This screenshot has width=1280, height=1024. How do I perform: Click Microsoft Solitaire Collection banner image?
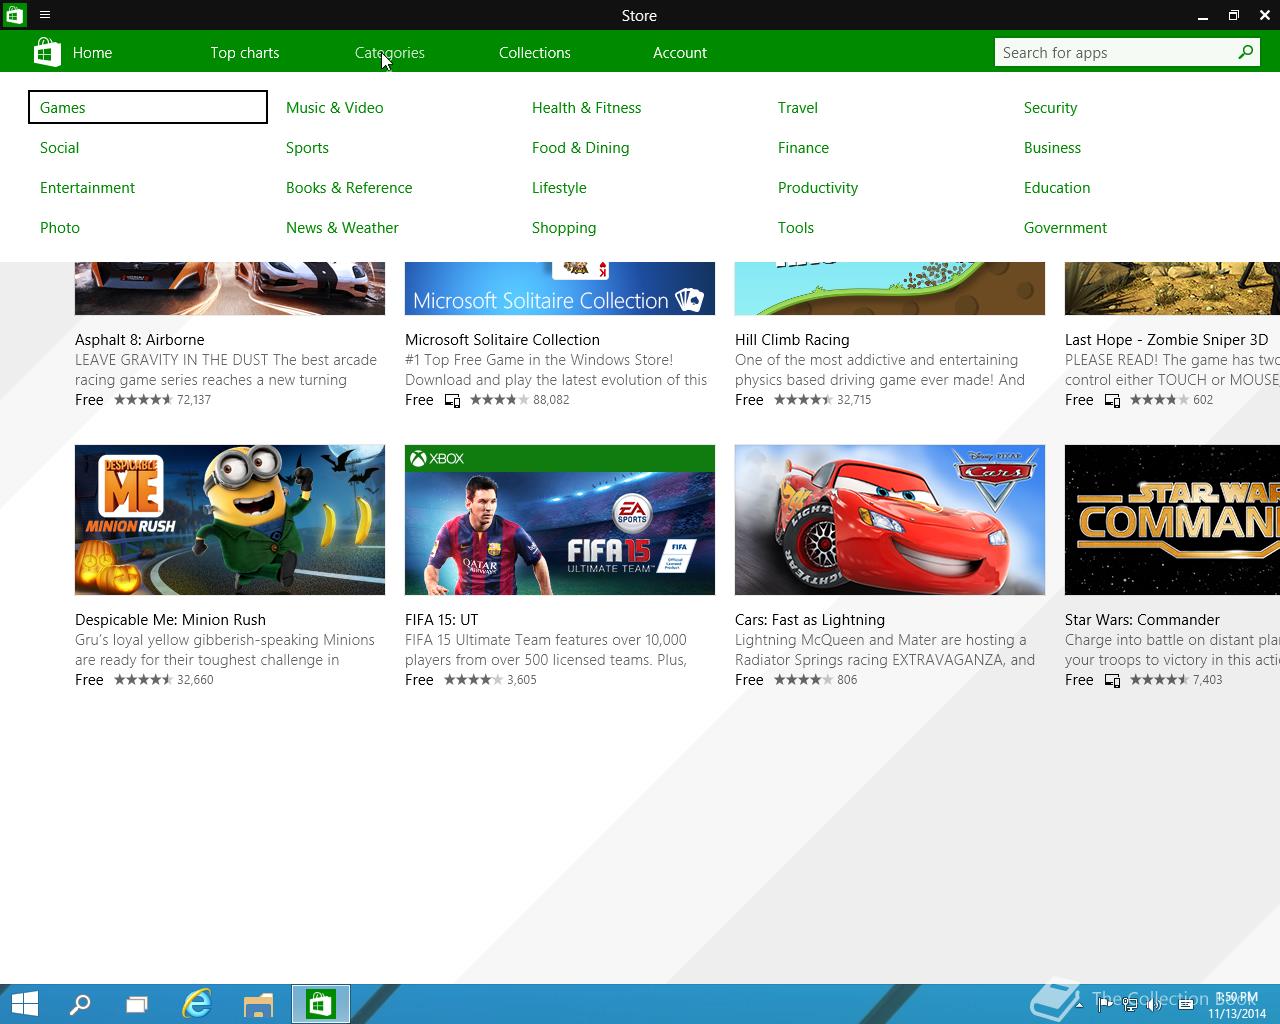pos(560,288)
